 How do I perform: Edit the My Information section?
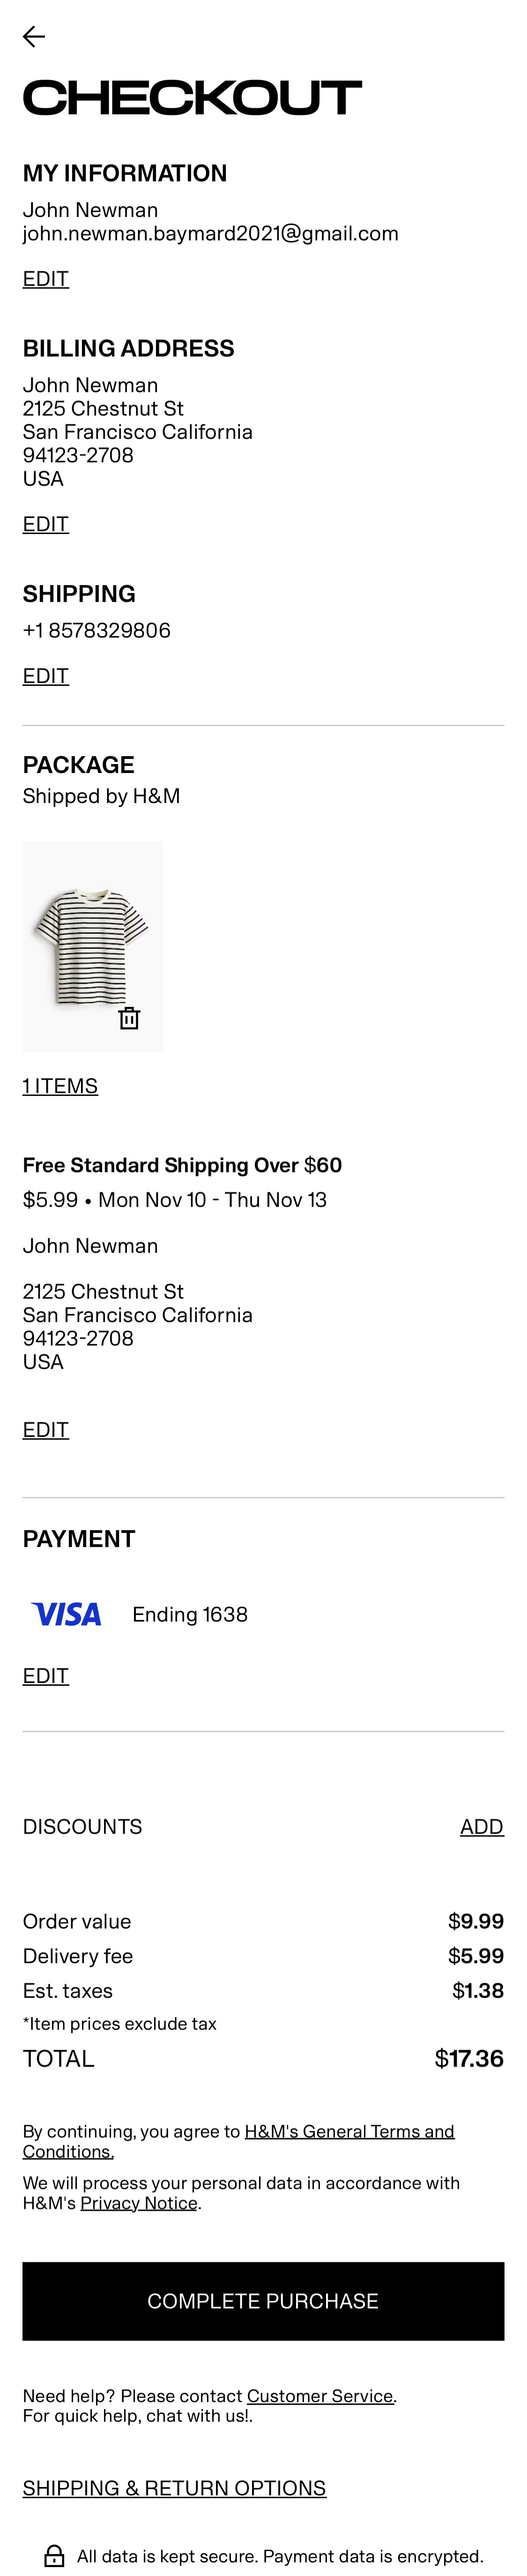point(46,279)
